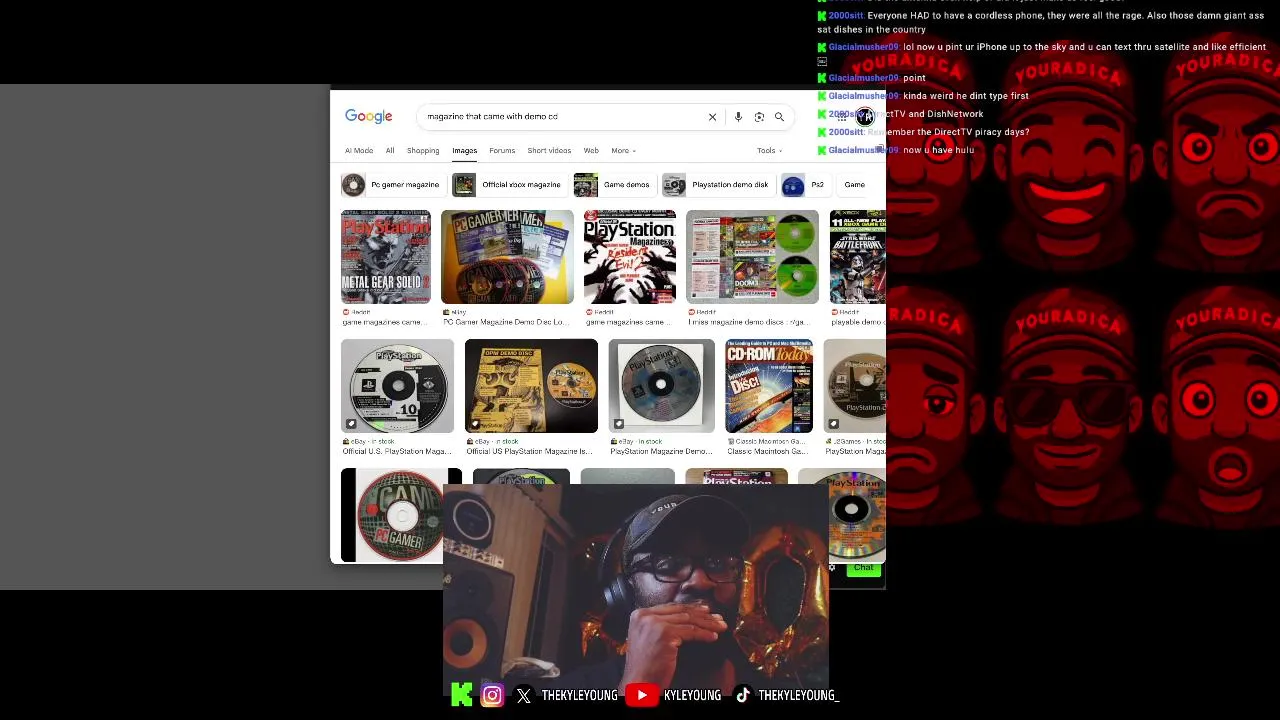The image size is (1280, 720).
Task: Click the YouTube icon beside KYLEYOUNG
Action: pos(641,695)
